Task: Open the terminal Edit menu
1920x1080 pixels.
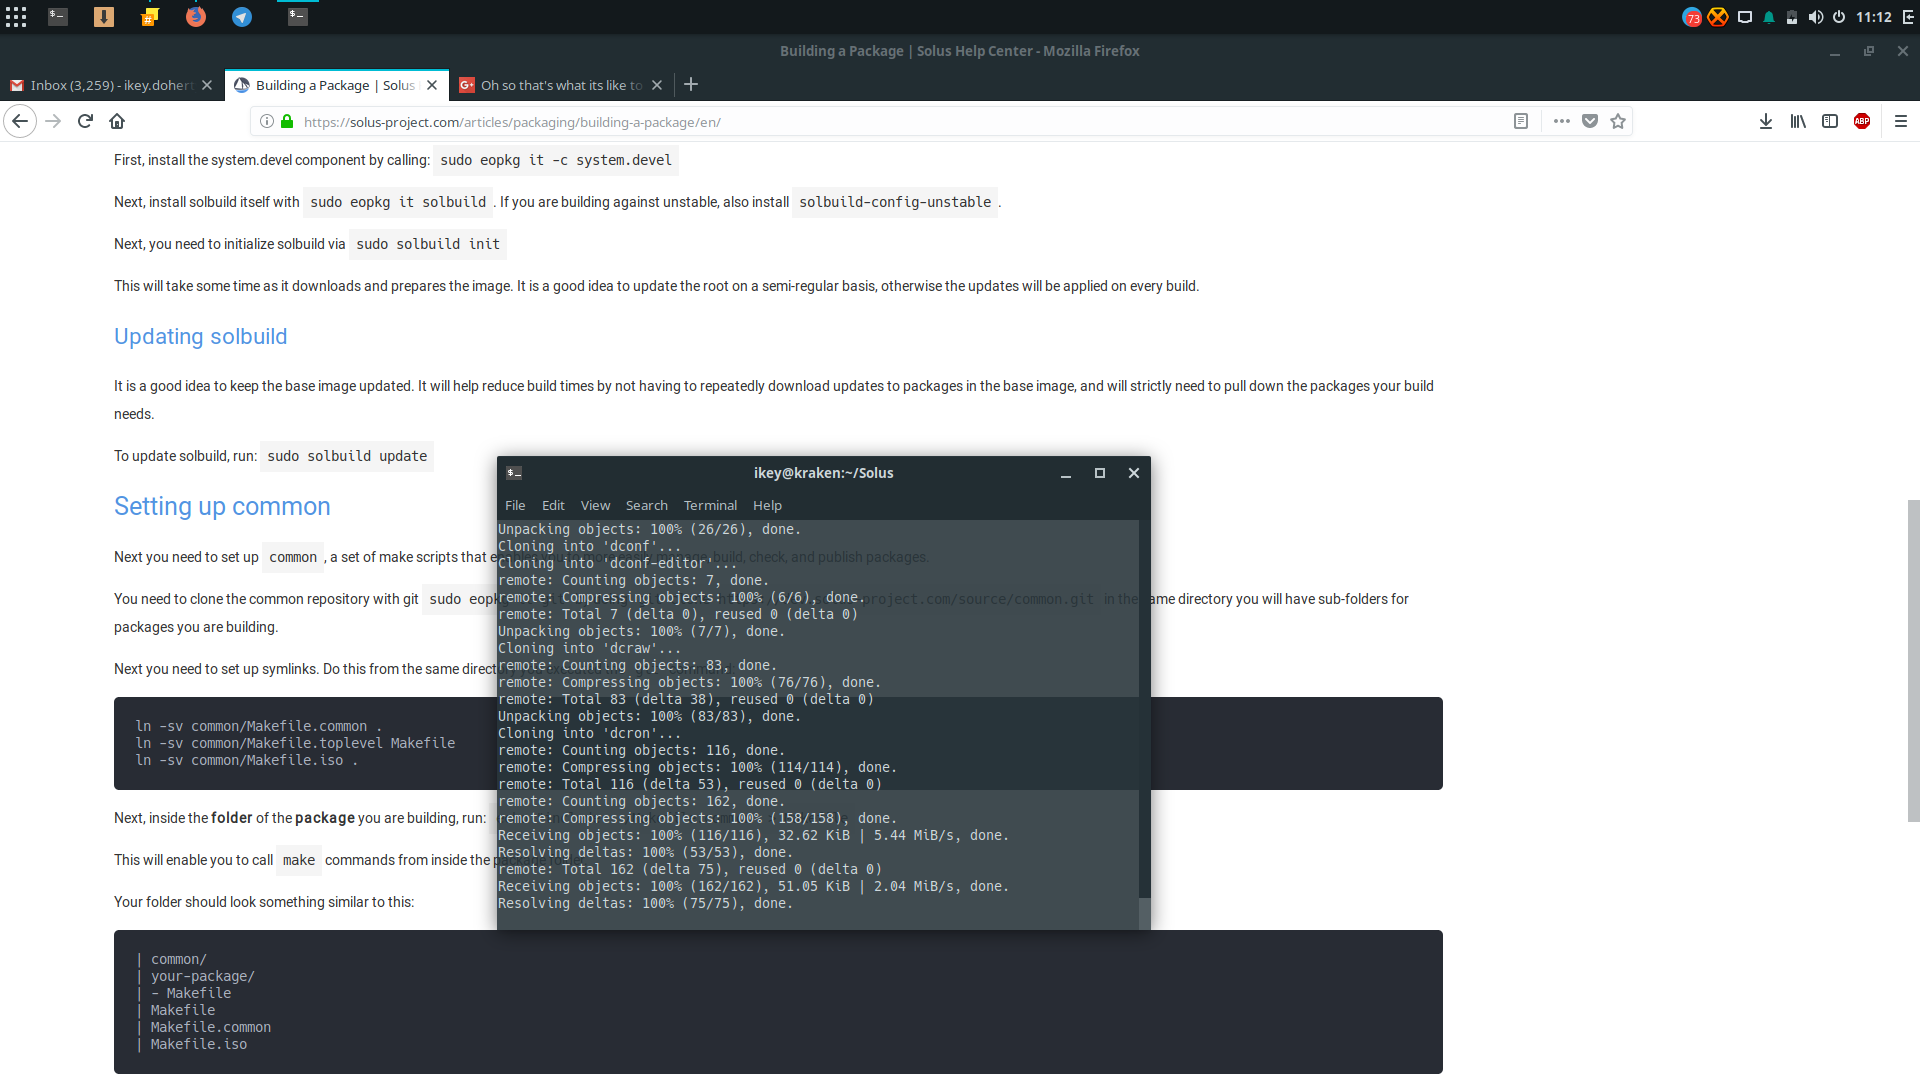Action: 553,505
